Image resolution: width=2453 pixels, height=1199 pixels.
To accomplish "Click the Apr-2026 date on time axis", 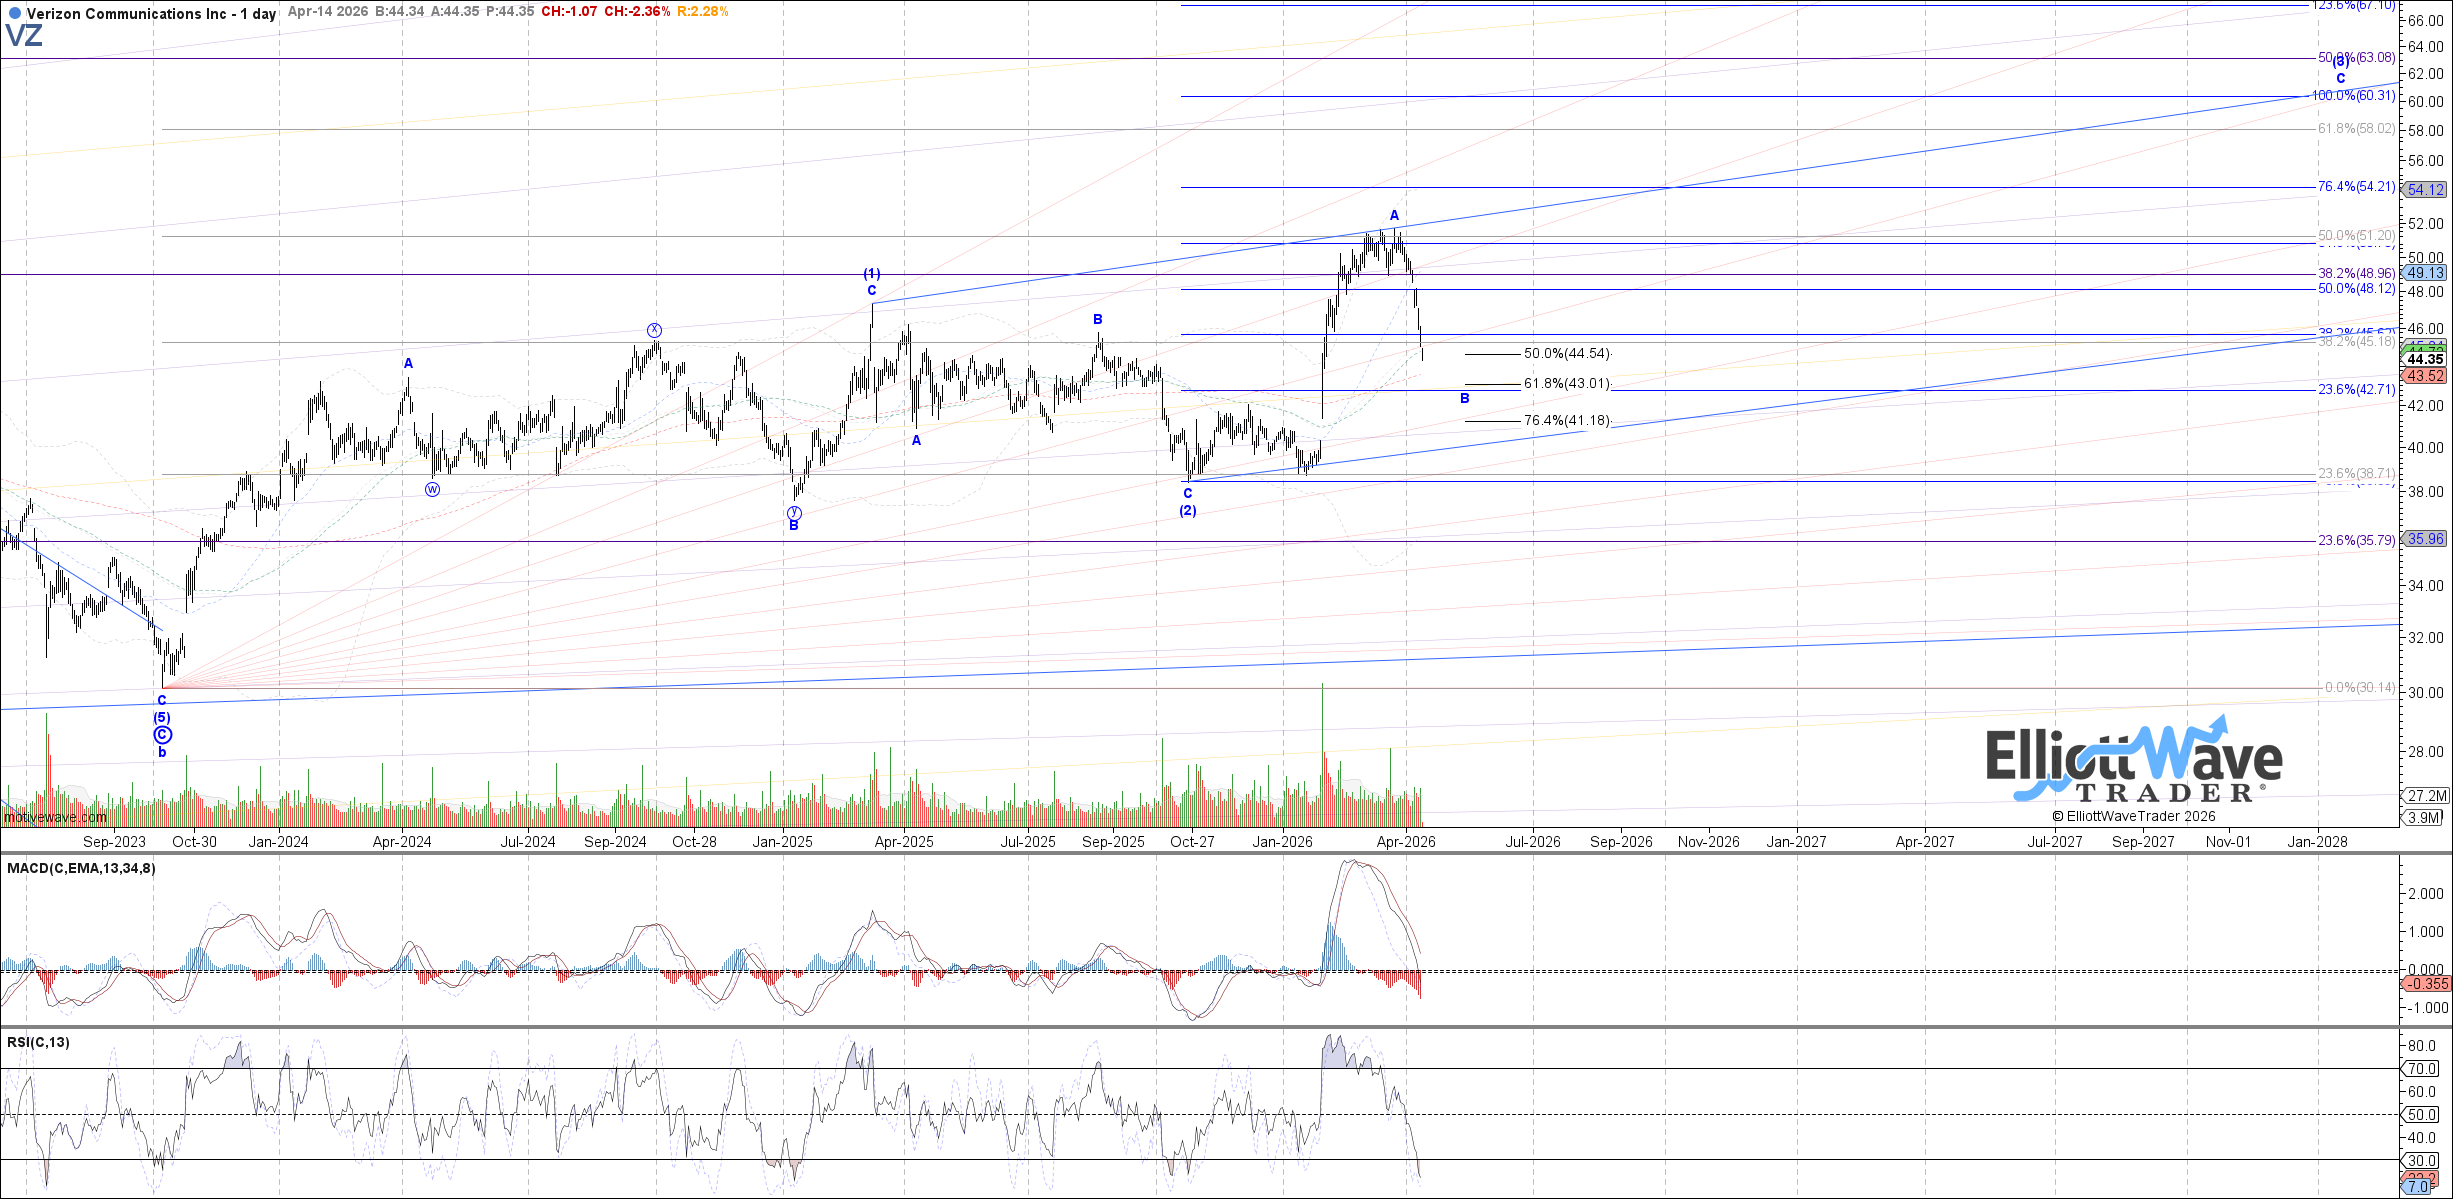I will pos(1406,842).
